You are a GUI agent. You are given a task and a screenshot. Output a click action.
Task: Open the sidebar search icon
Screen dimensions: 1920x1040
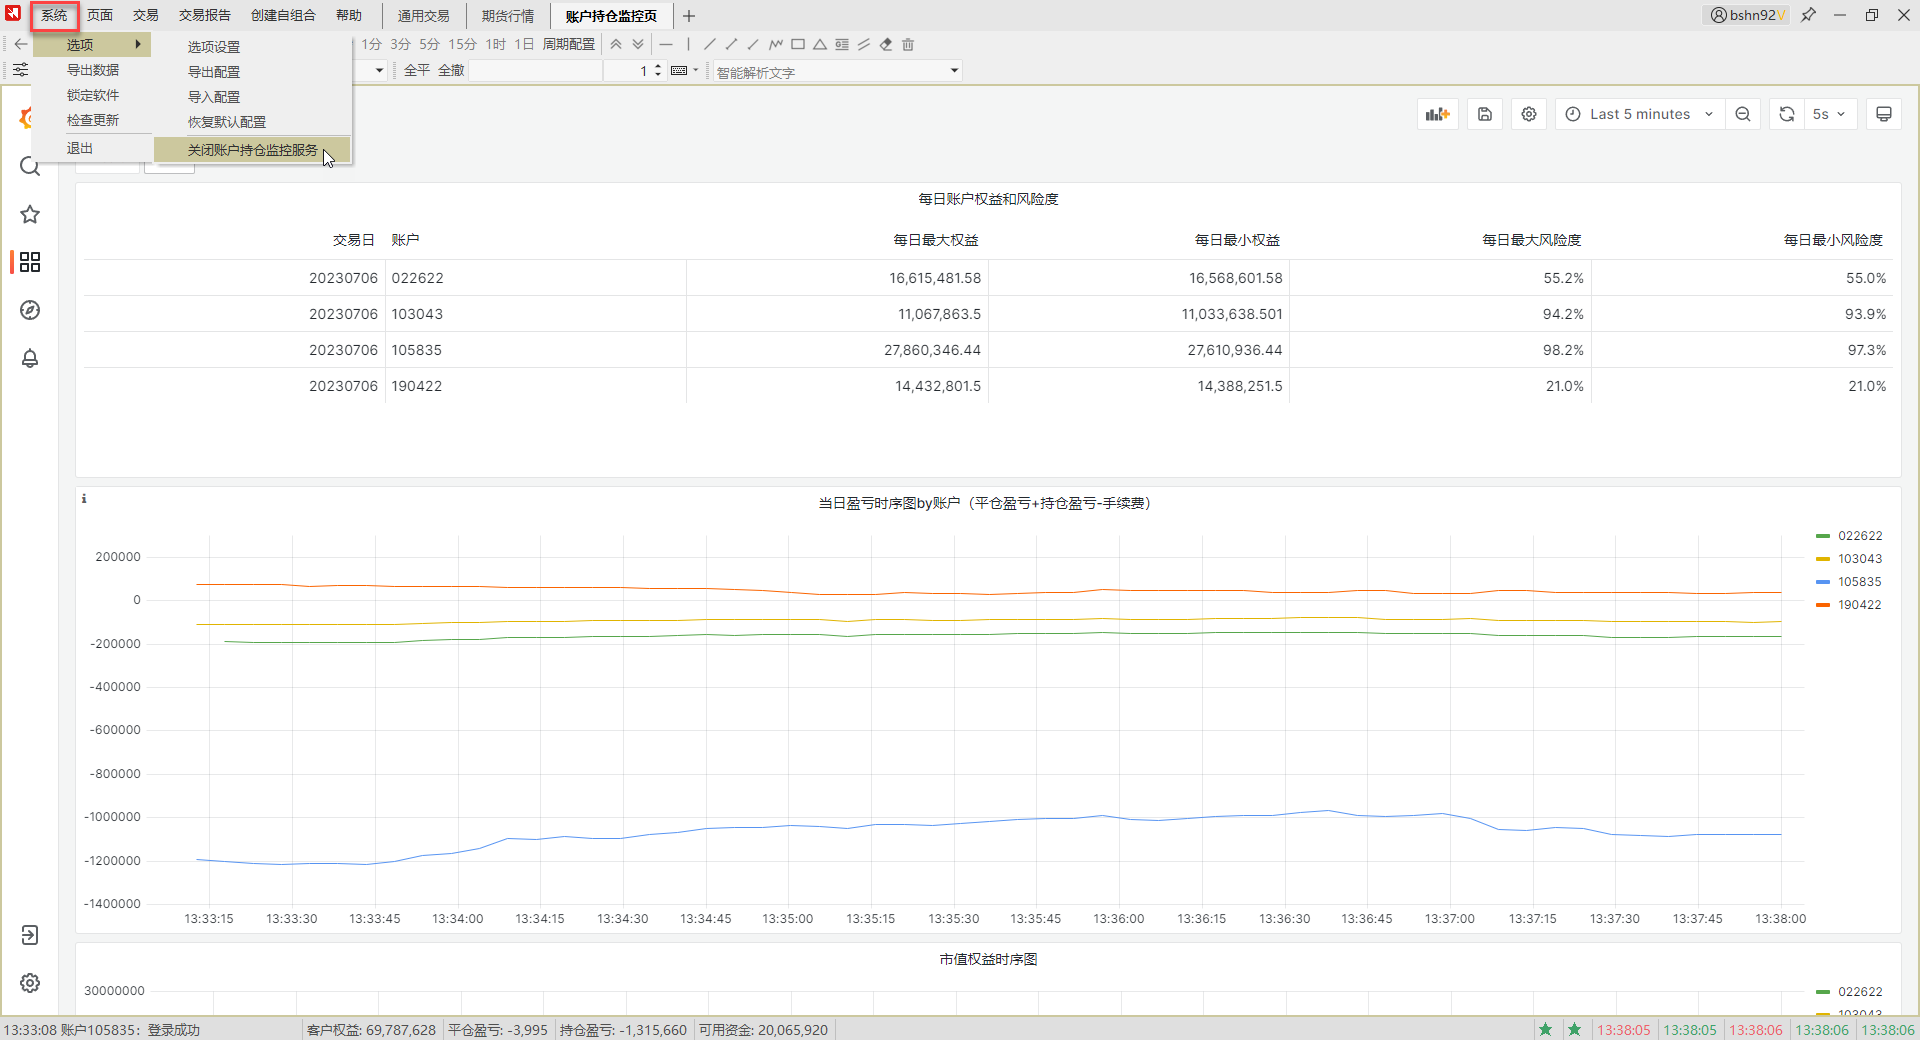coord(30,166)
